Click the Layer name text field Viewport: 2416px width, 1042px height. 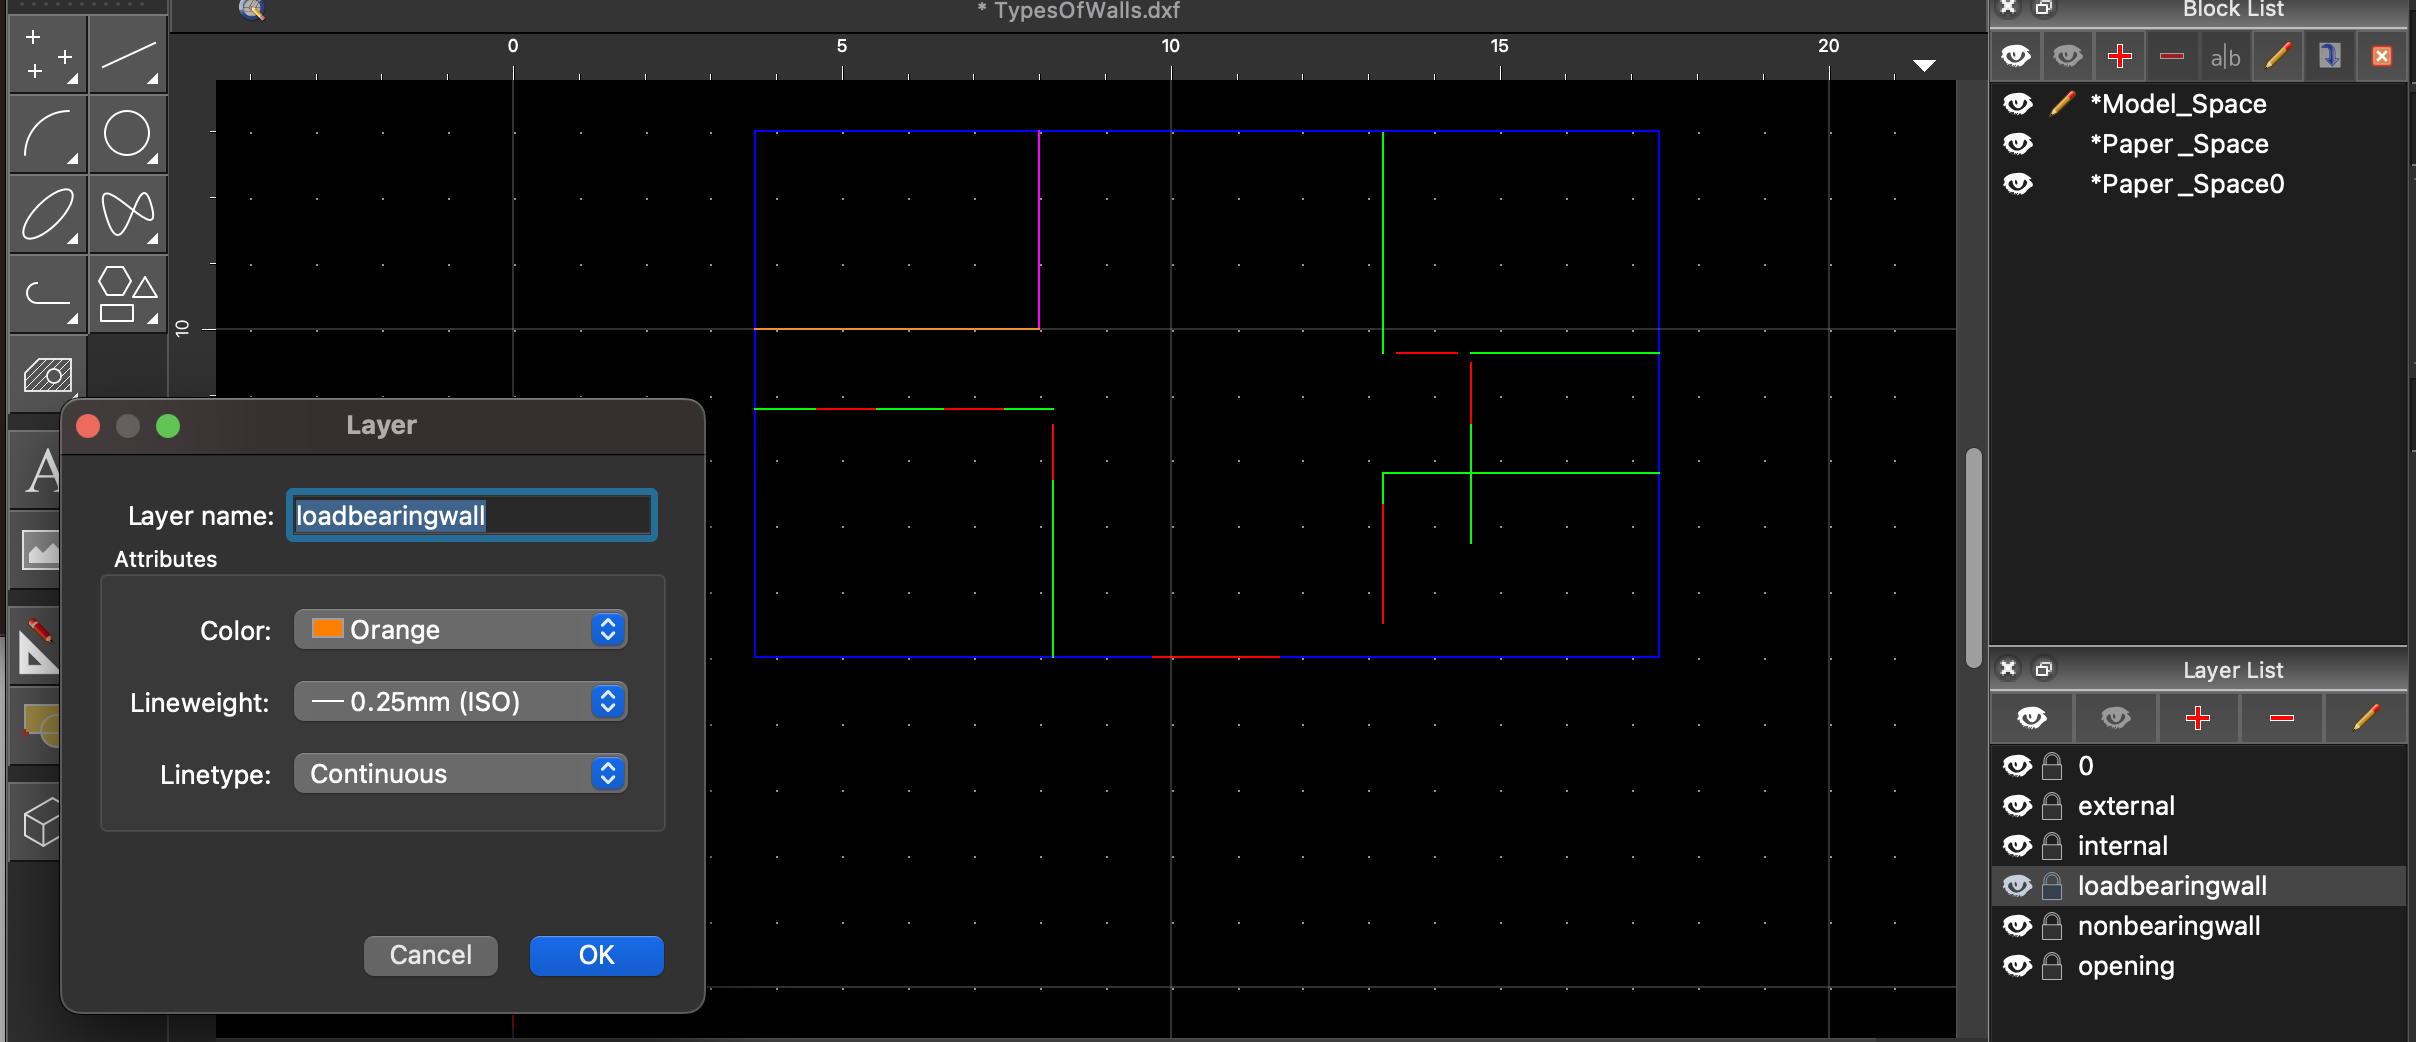pyautogui.click(x=471, y=516)
